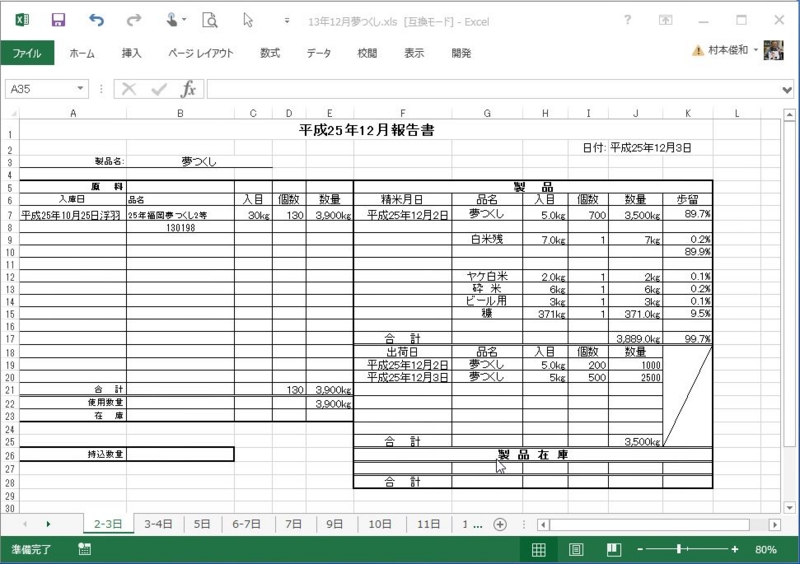Select column F header
Screen dimensions: 800x564
click(403, 113)
